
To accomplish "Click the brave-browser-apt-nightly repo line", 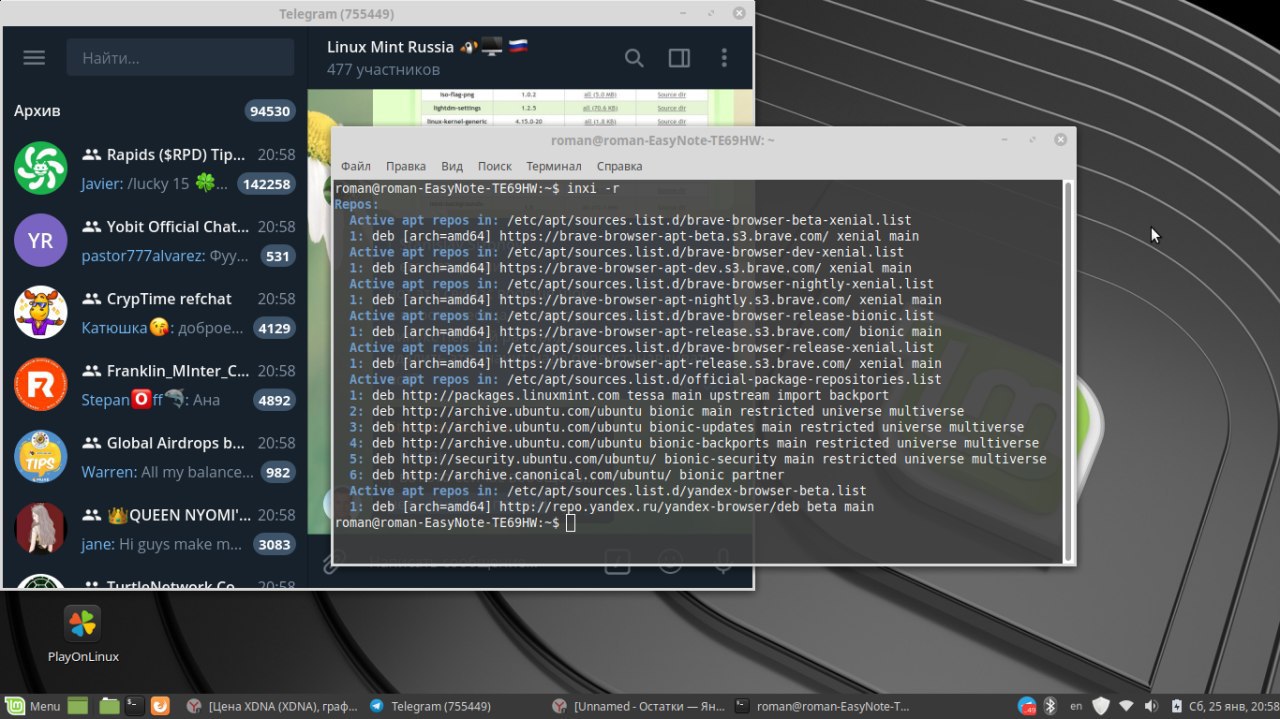I will click(x=645, y=300).
